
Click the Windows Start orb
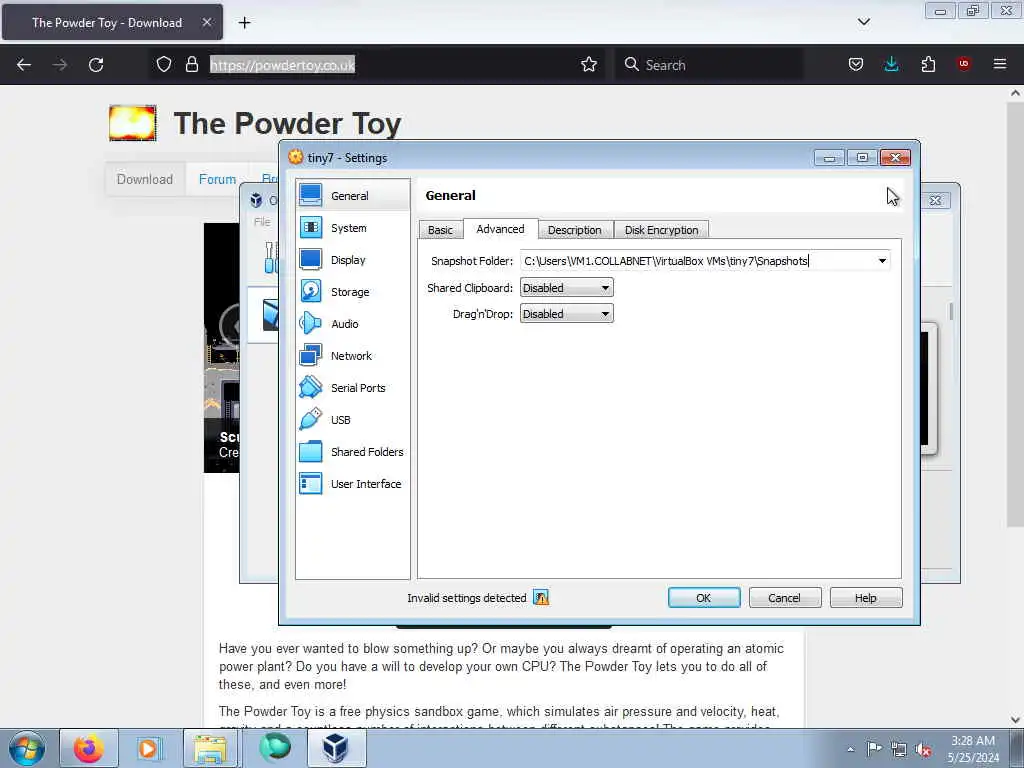click(27, 748)
